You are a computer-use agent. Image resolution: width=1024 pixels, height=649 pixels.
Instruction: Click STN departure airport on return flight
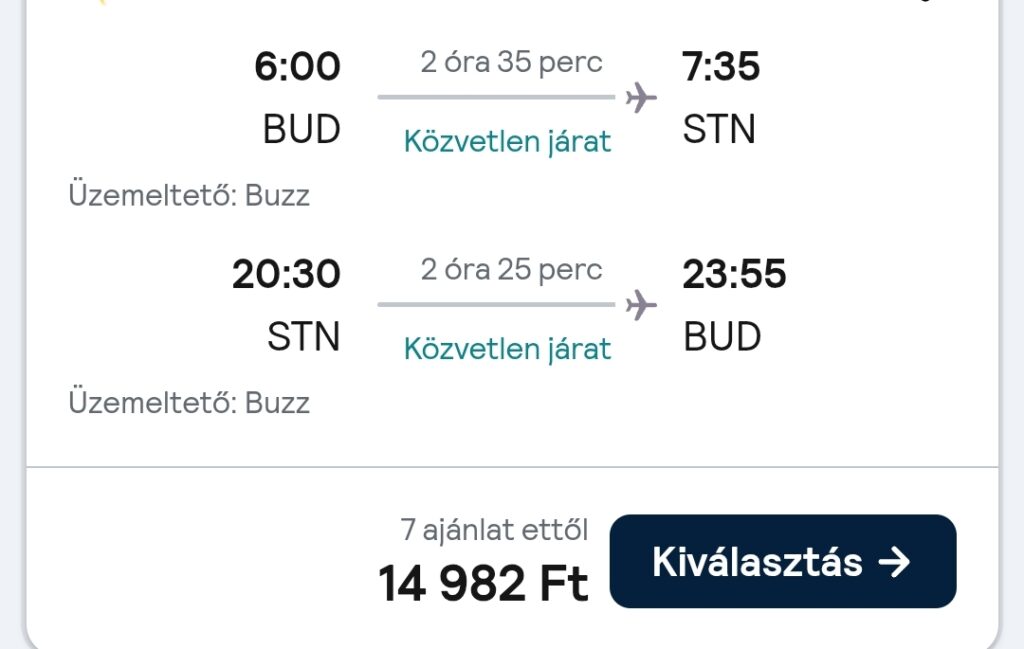tap(304, 337)
